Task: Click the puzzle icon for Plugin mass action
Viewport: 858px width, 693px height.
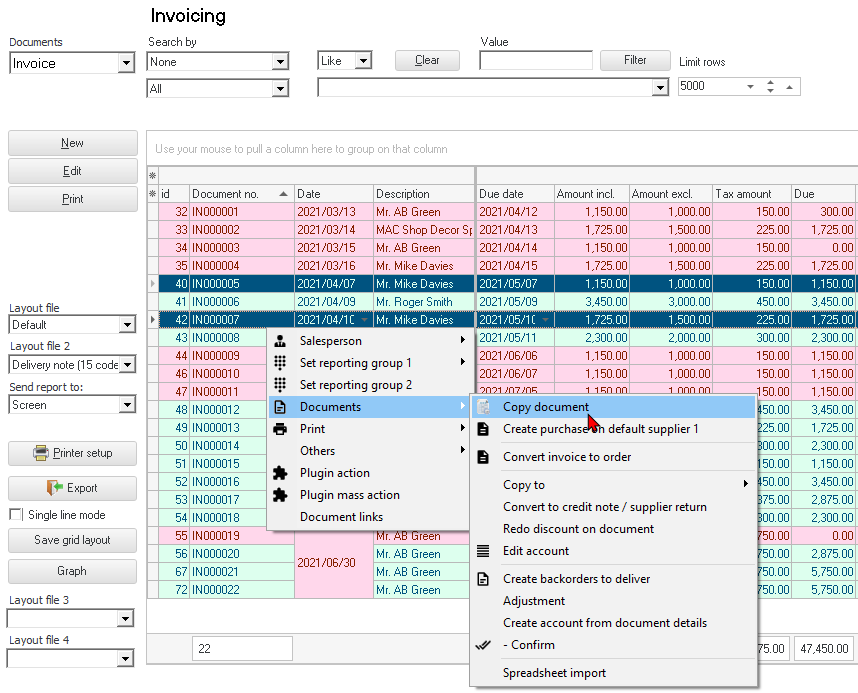Action: click(x=280, y=495)
